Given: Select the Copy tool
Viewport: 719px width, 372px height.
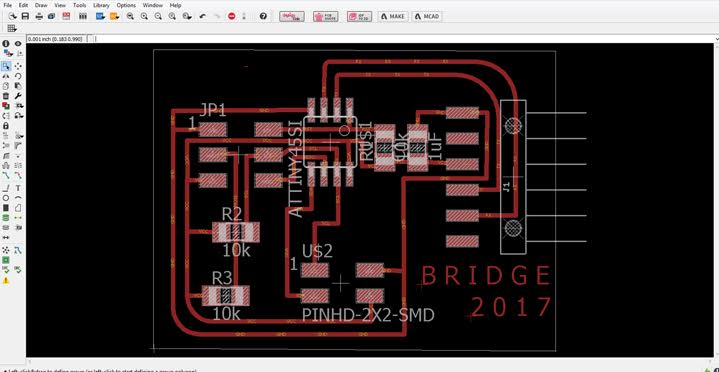Looking at the screenshot, I should coord(6,86).
